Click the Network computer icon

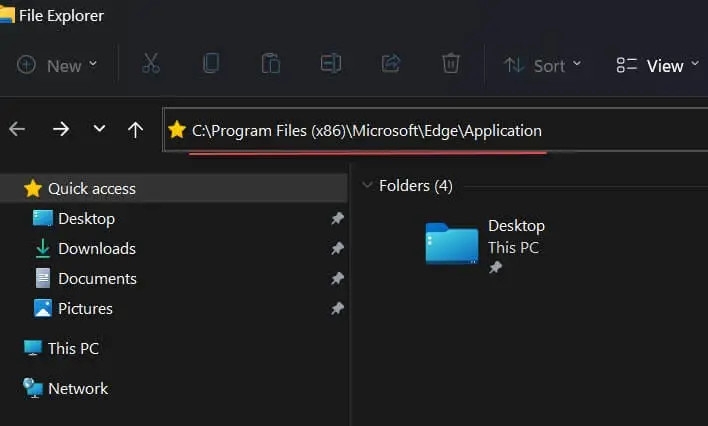(33, 388)
